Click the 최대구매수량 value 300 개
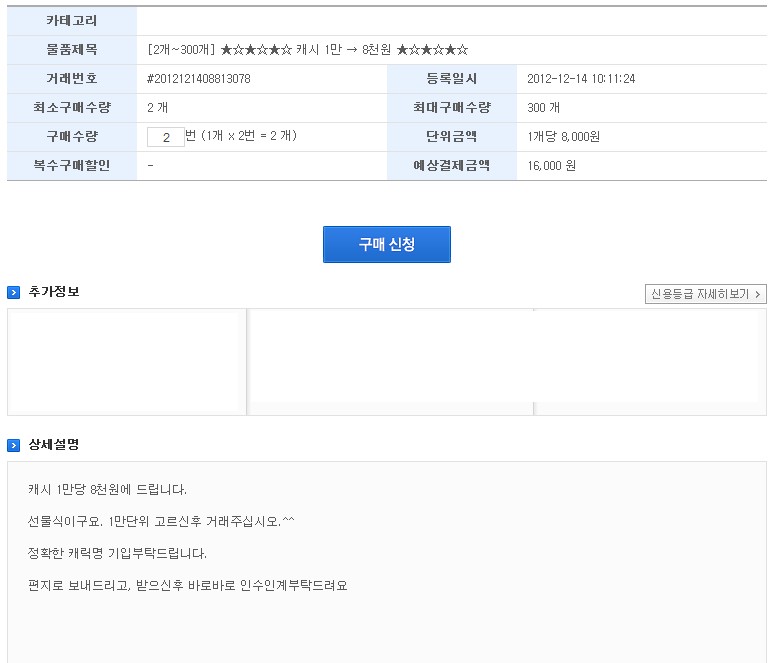The width and height of the screenshot is (770, 663). 544,108
